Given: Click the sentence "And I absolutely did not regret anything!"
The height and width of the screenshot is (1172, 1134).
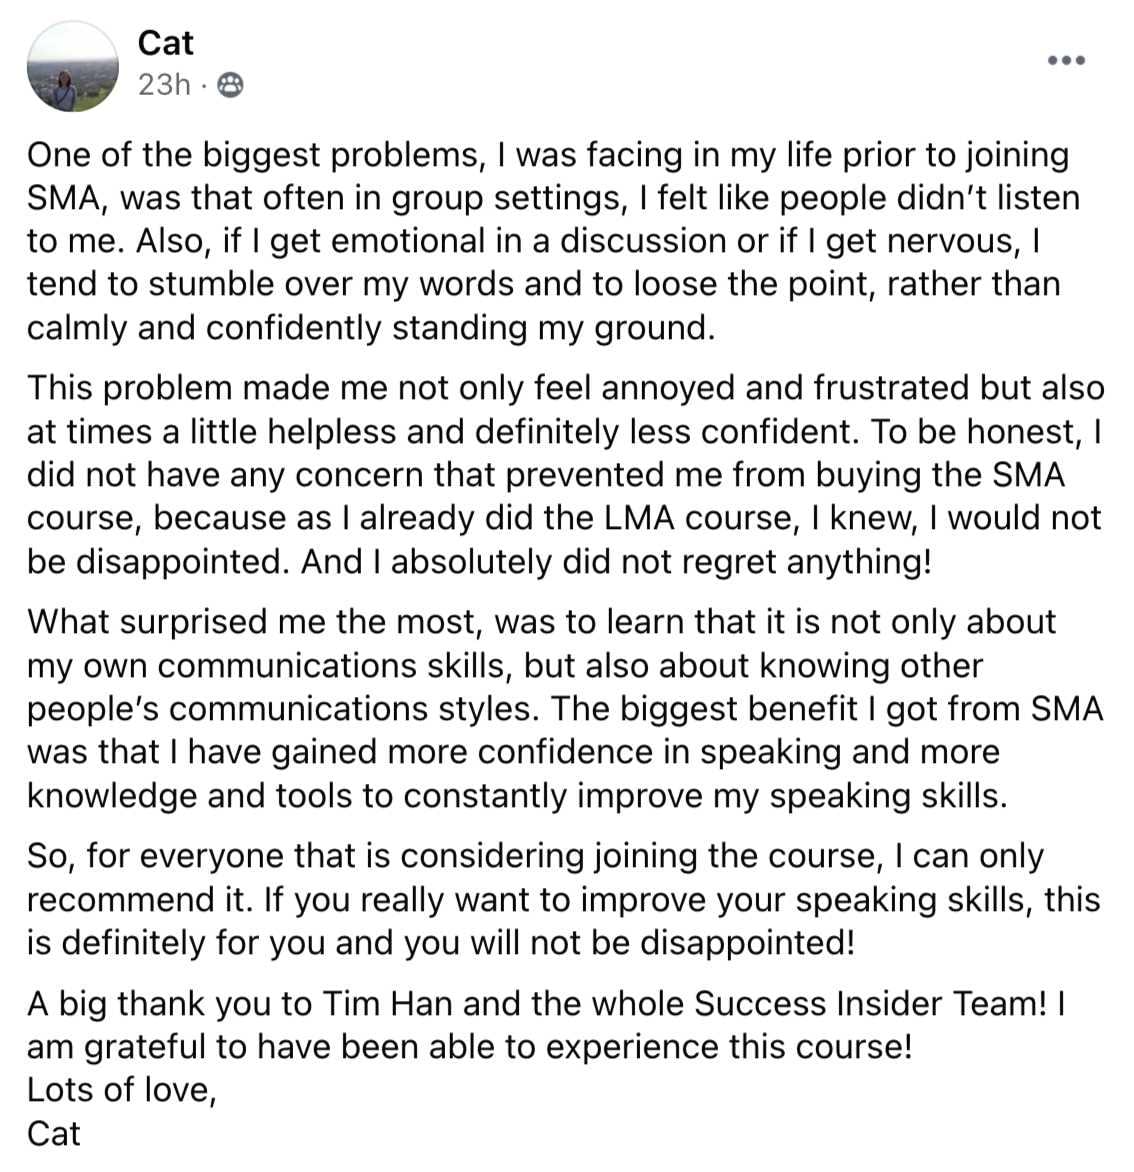Looking at the screenshot, I should pos(616,561).
